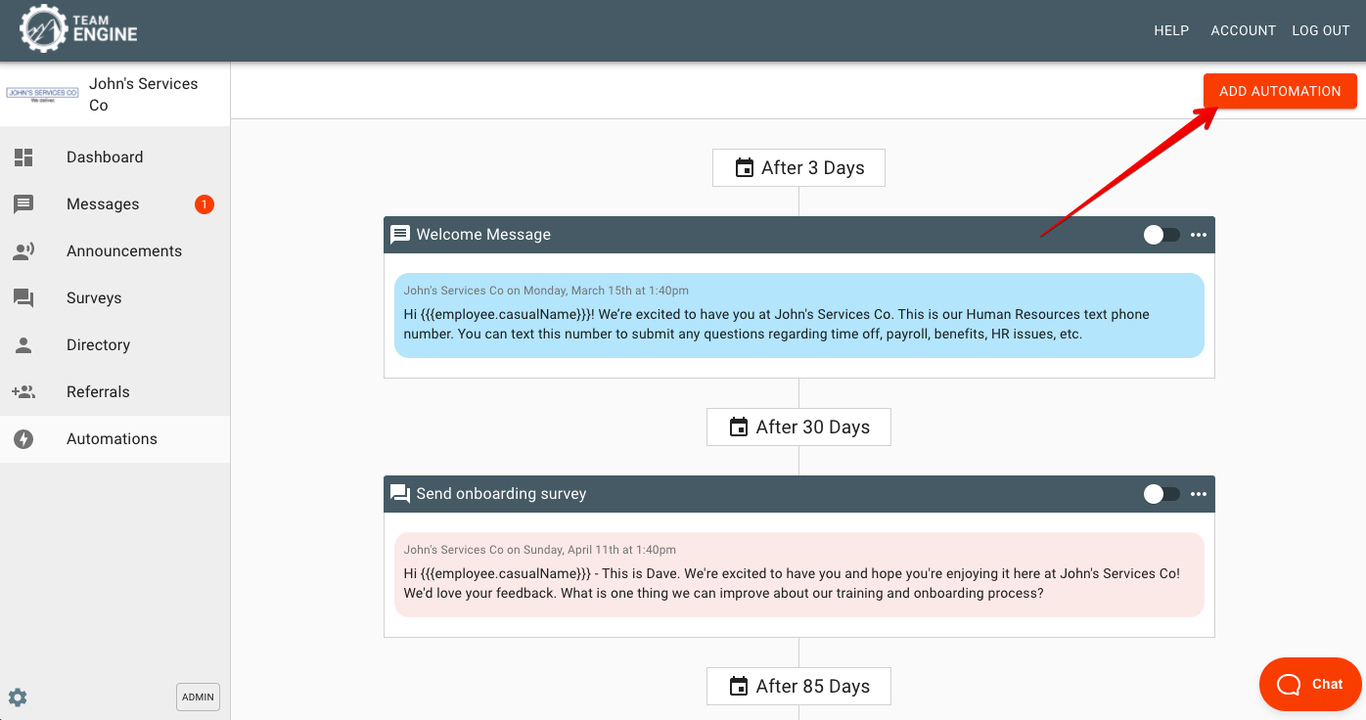Click the calendar icon on After 30 Days

tap(738, 427)
